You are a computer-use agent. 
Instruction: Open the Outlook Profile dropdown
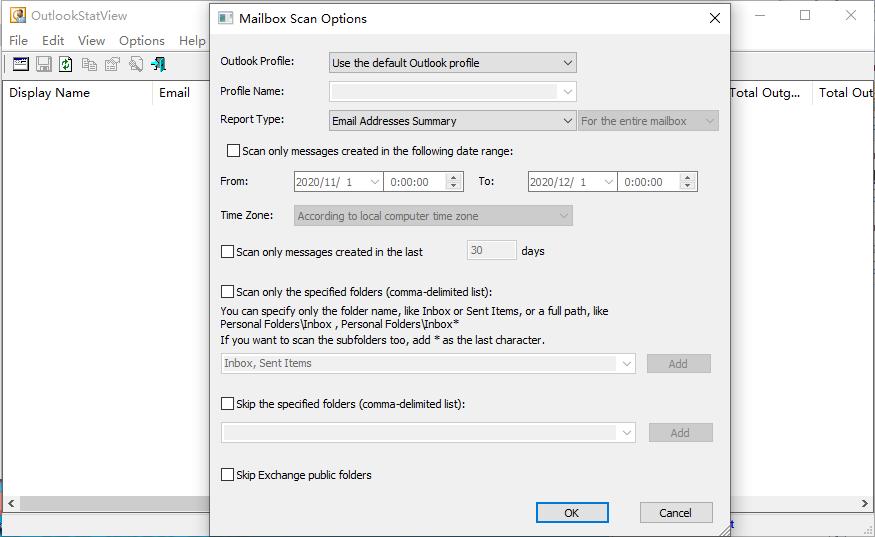453,63
